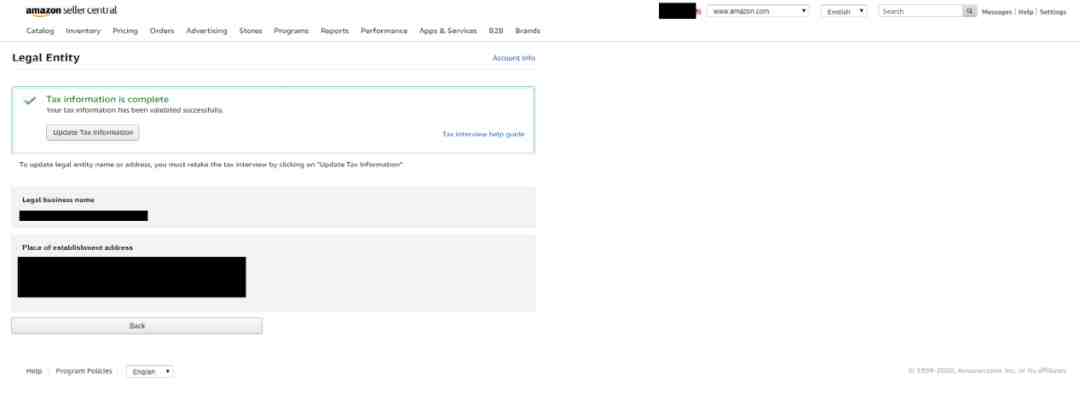1080x395 pixels.
Task: Focus the Search input field
Action: tap(921, 12)
